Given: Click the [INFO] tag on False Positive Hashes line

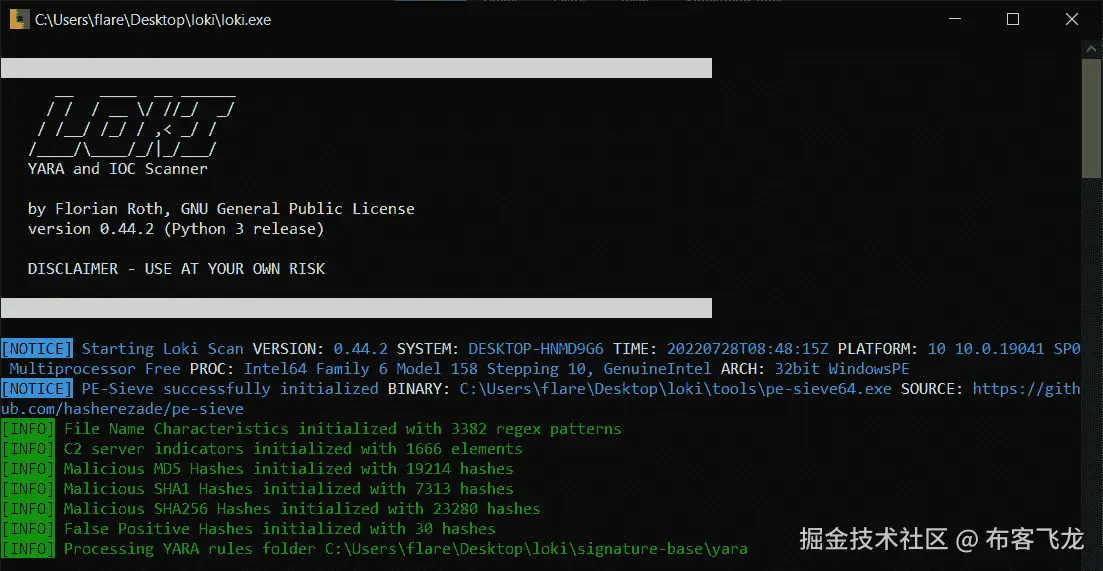Looking at the screenshot, I should (x=28, y=528).
